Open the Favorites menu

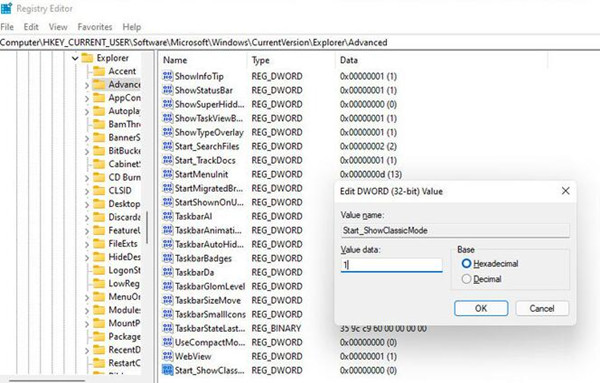coord(95,27)
